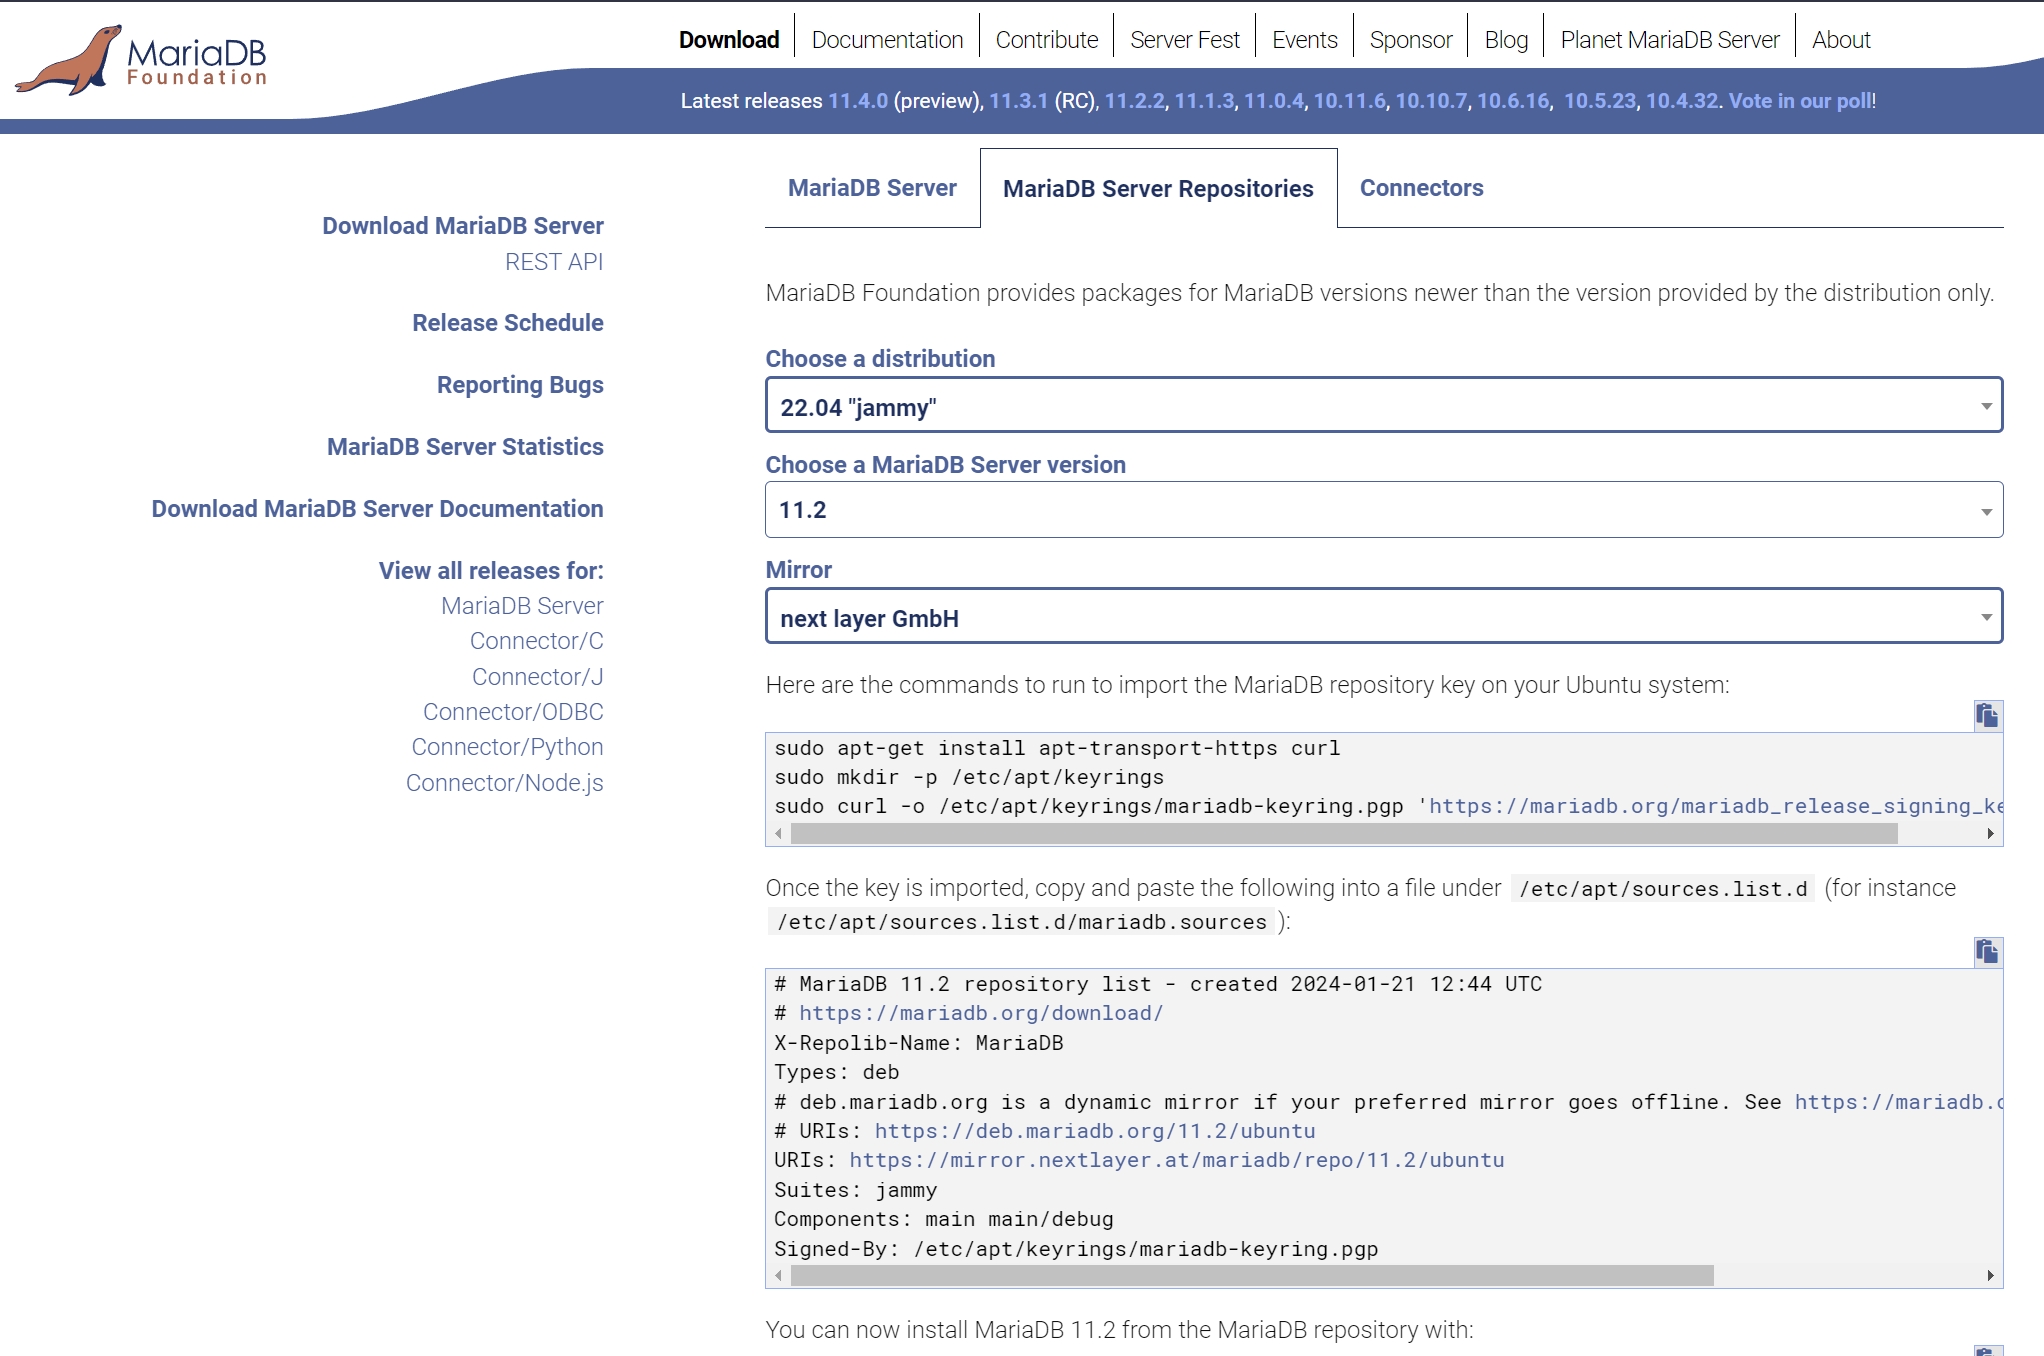This screenshot has height=1356, width=2044.
Task: Click left arrow of key commands scrollbar
Action: 779,834
